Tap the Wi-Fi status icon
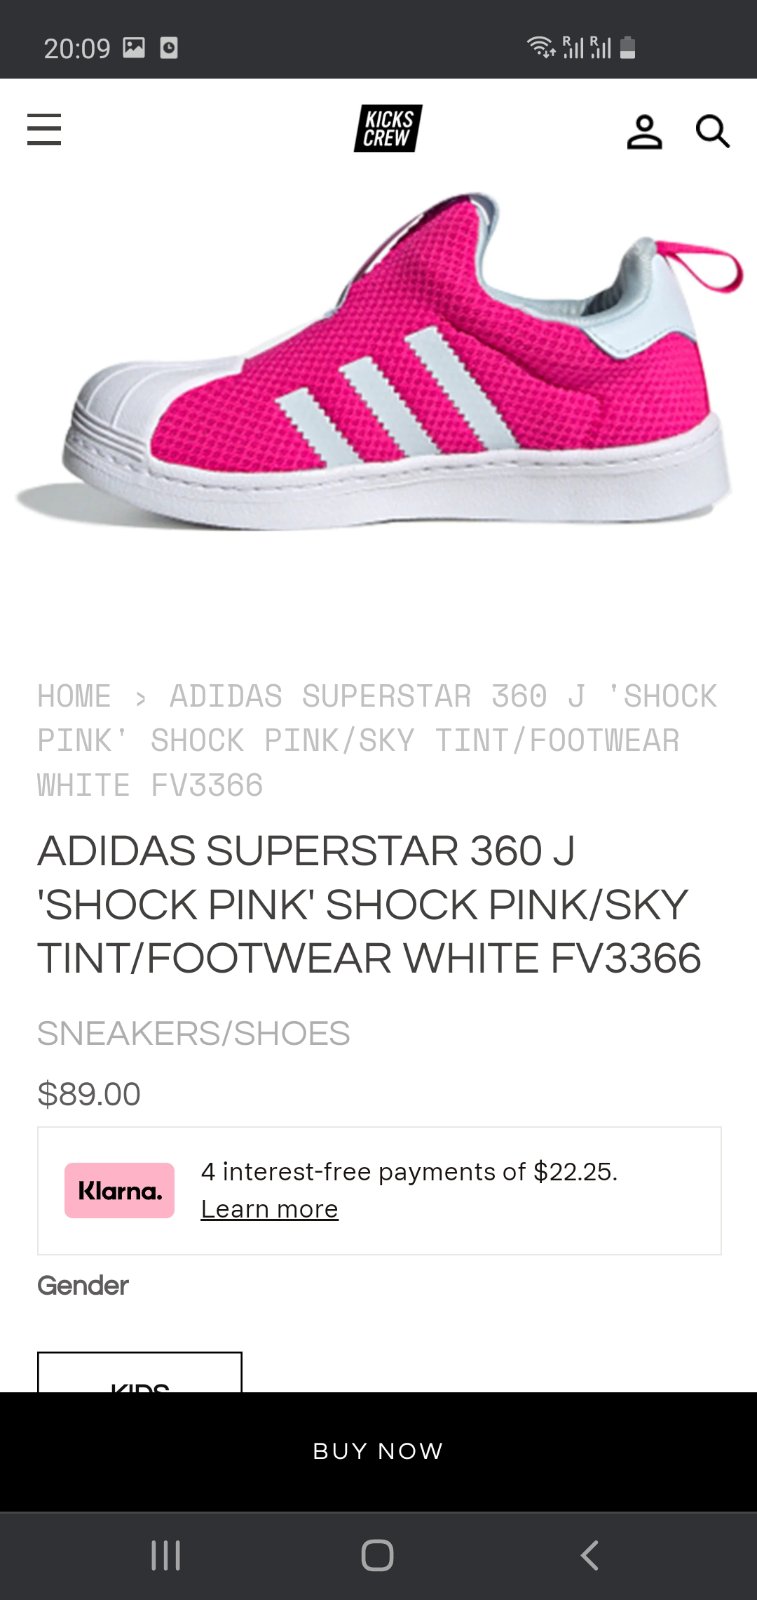Screen dimensions: 757x1600 [x=540, y=47]
